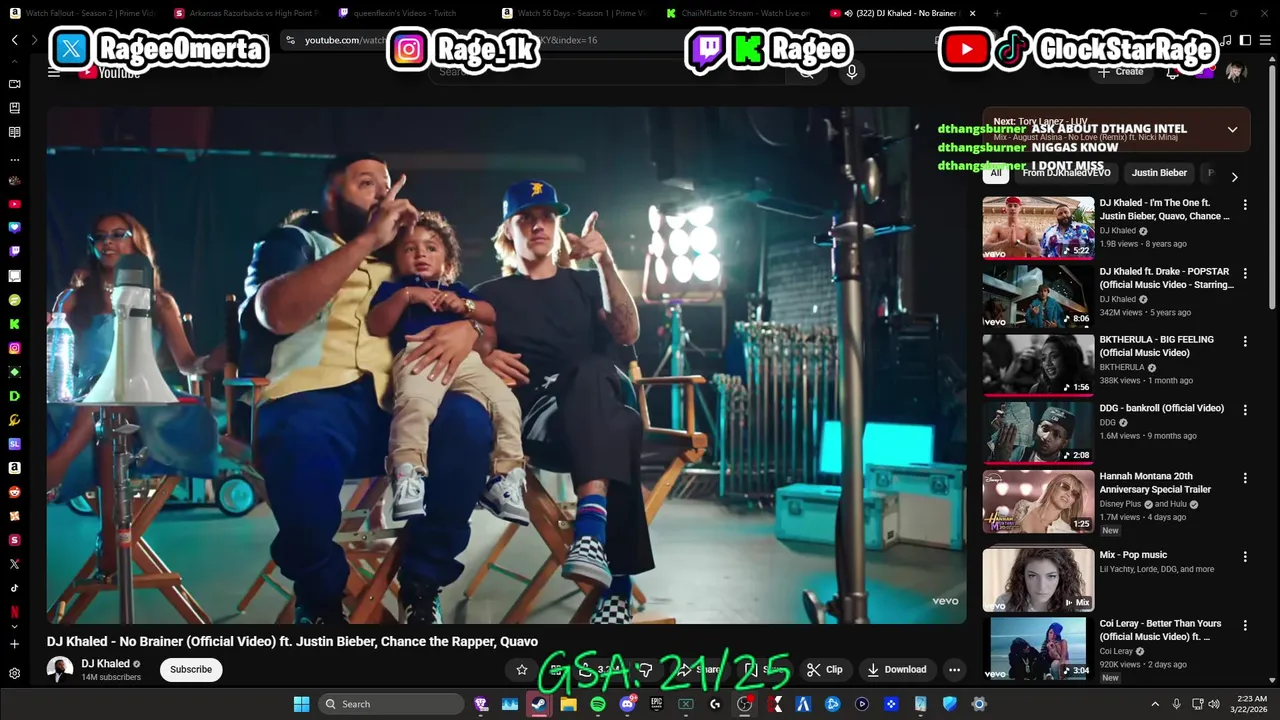Image resolution: width=1280 pixels, height=720 pixels.
Task: Add a new sidebar item with plus
Action: 14,645
